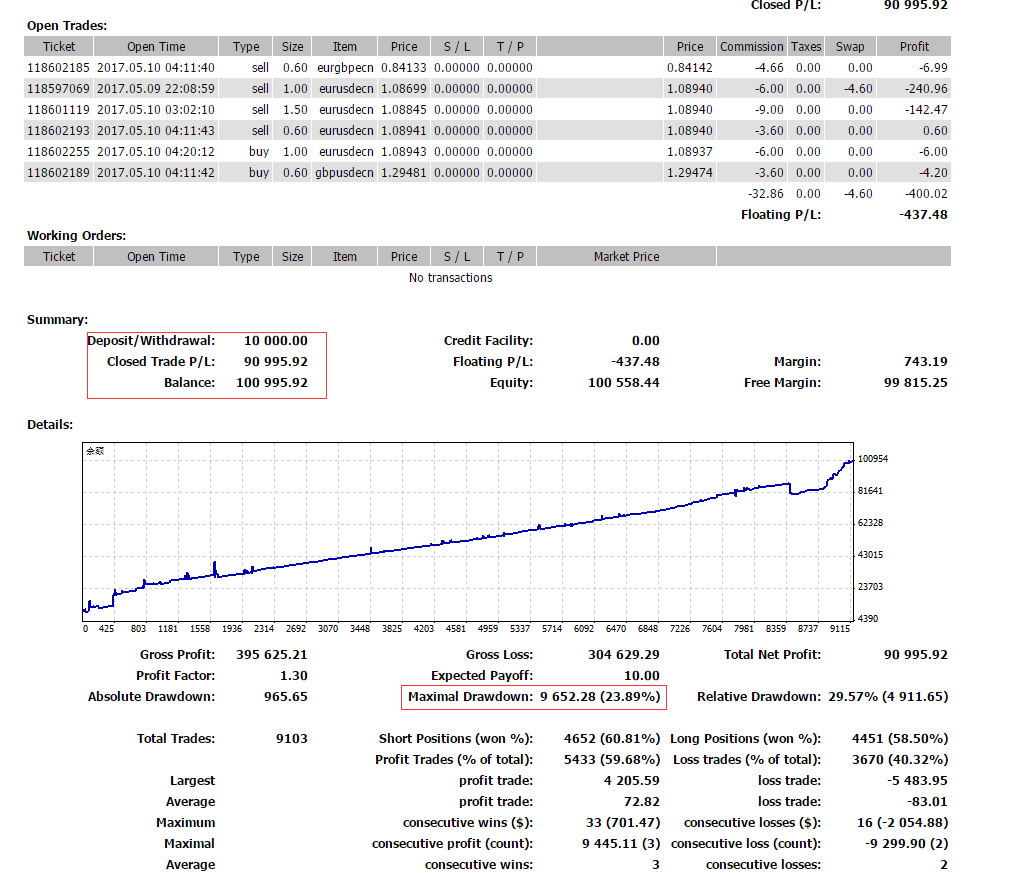The width and height of the screenshot is (1016, 873).
Task: Click the Deposit/Withdrawal amount 10 000.00
Action: (x=275, y=341)
